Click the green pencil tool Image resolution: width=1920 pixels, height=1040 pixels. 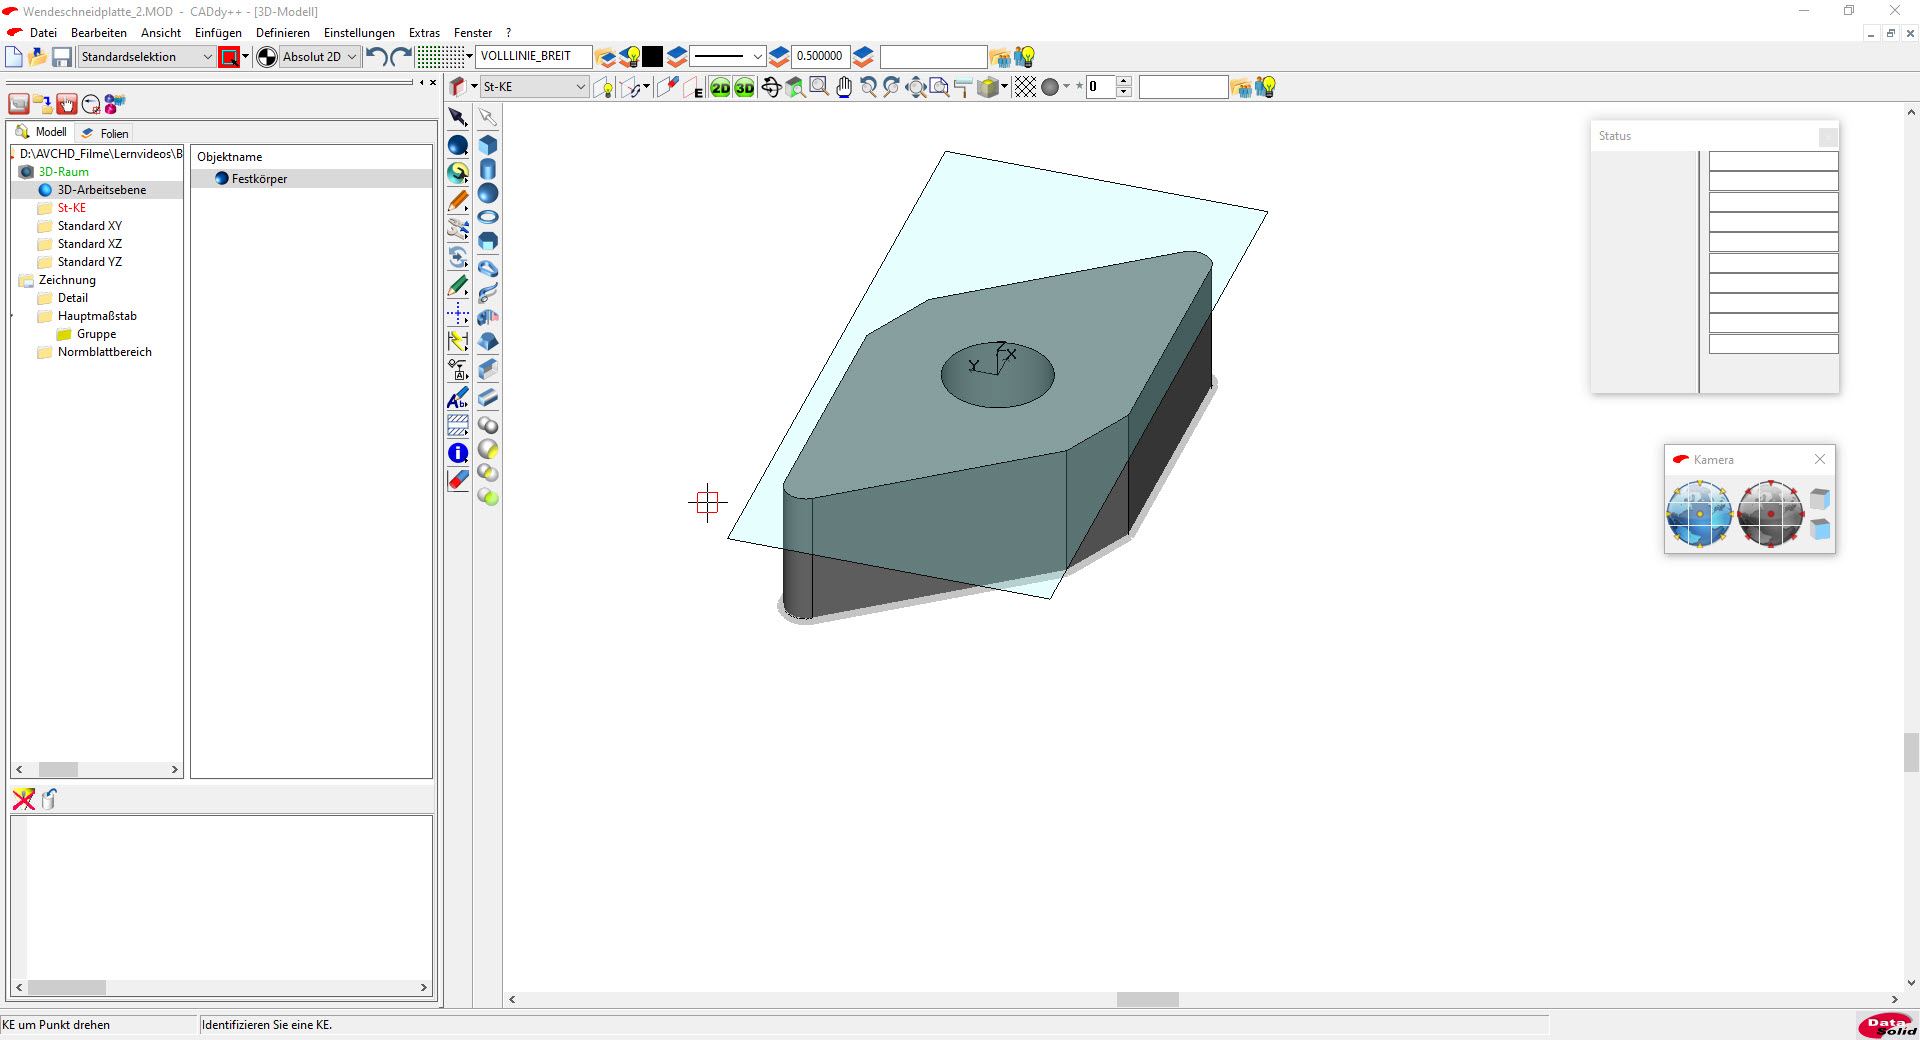458,287
